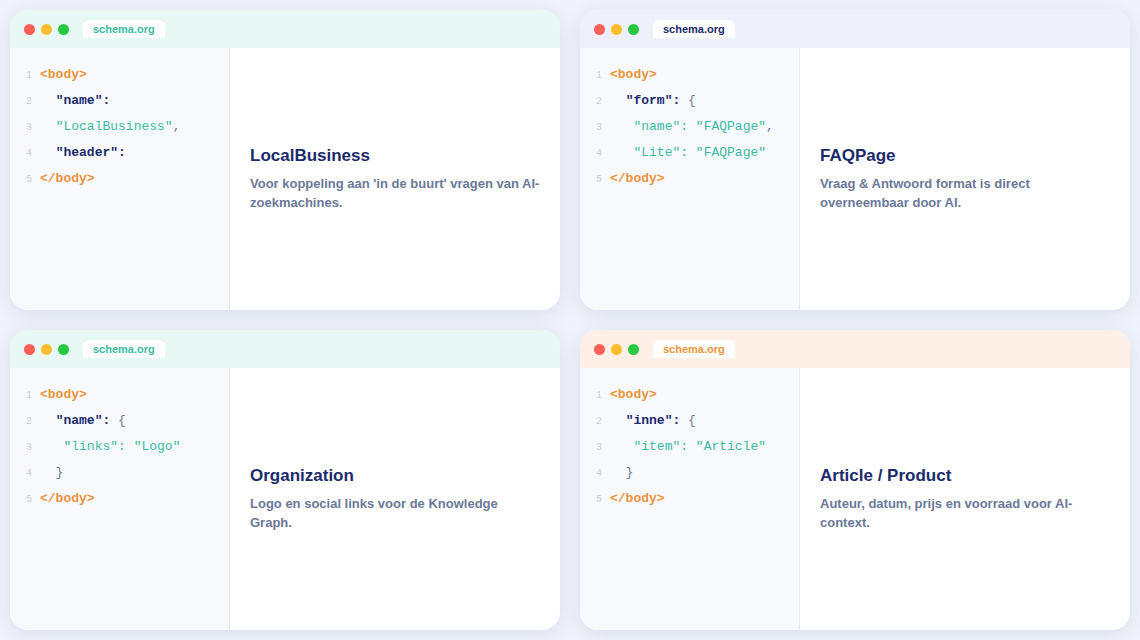Click the FAQPage heading
The image size is (1140, 640).
click(857, 156)
